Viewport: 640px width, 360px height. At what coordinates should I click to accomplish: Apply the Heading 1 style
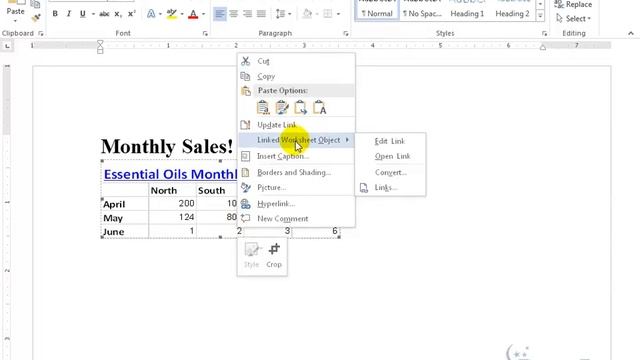click(467, 10)
